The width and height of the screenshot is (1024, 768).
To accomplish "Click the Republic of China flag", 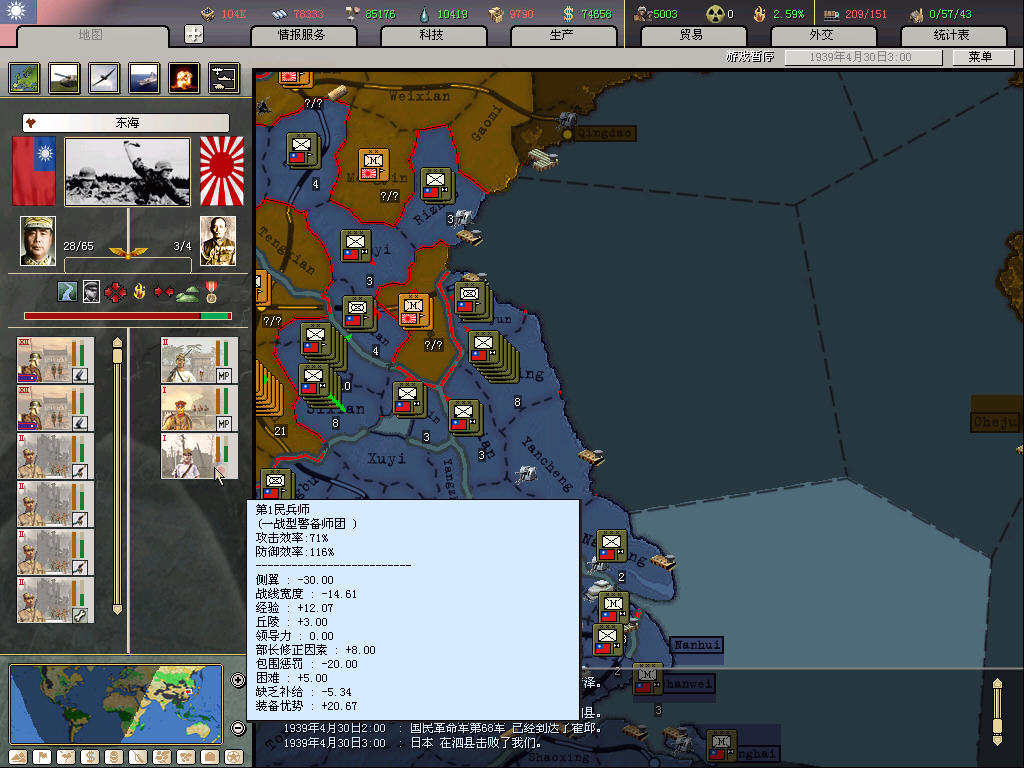I will point(34,171).
